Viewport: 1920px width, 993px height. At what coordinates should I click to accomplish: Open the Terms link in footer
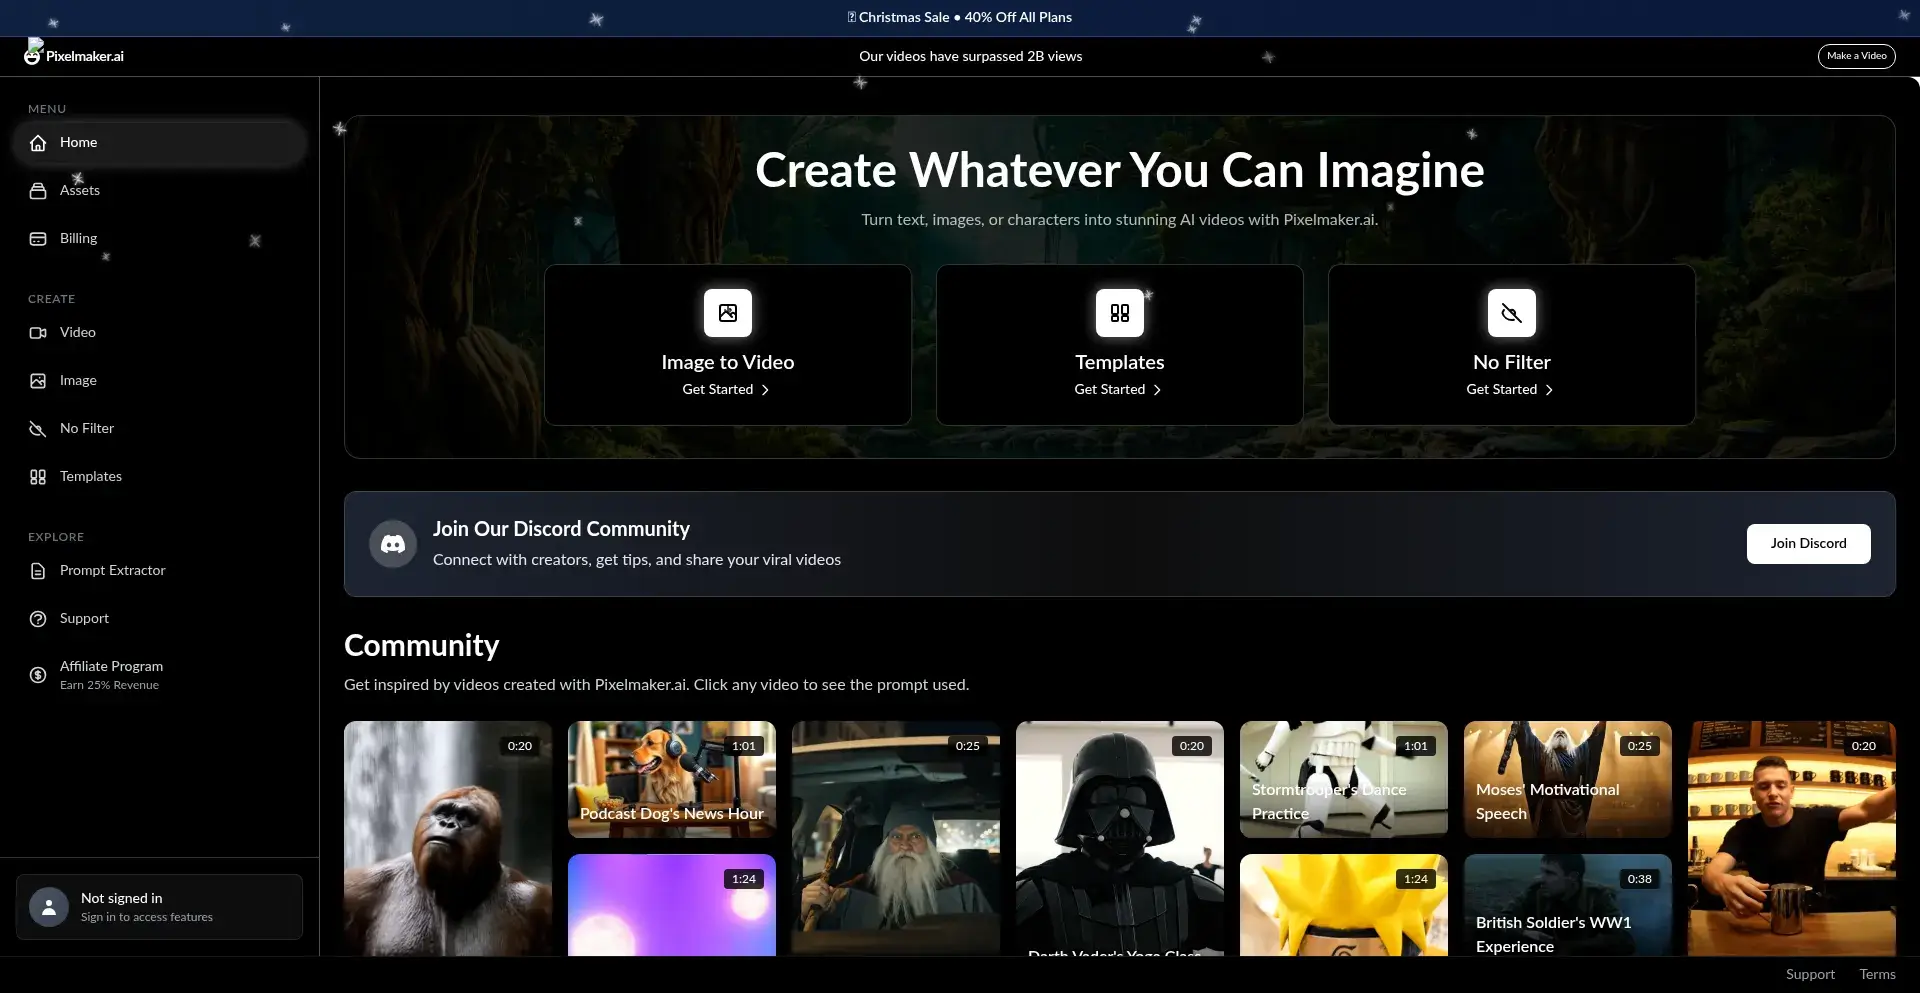1878,973
